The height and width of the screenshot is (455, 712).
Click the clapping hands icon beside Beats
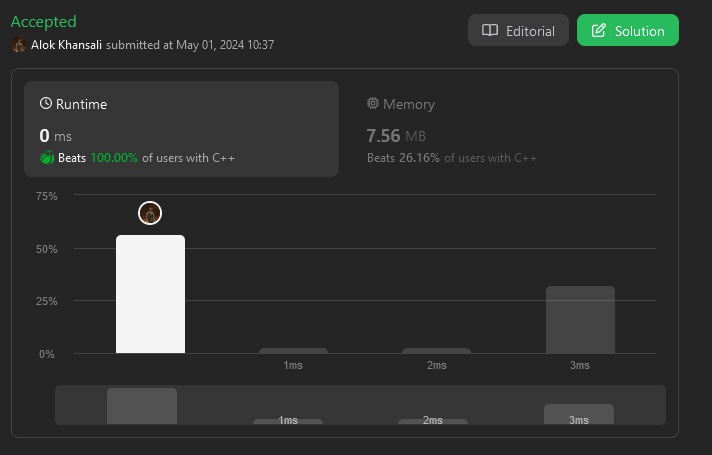point(47,158)
